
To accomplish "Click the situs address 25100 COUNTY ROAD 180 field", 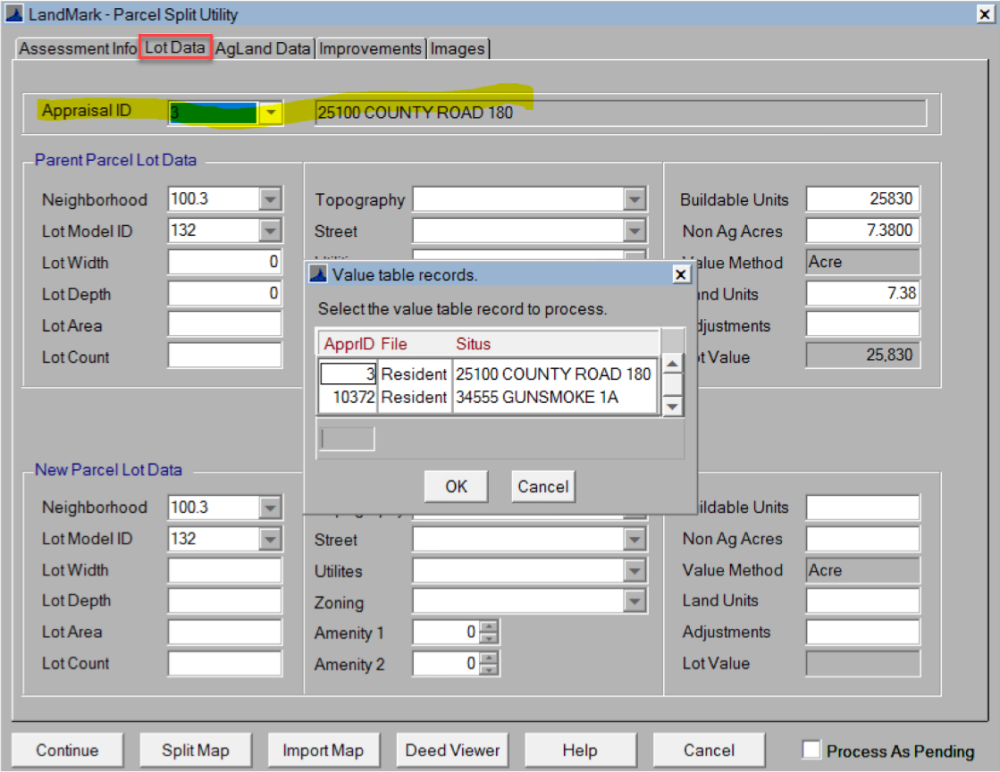I will (x=621, y=113).
